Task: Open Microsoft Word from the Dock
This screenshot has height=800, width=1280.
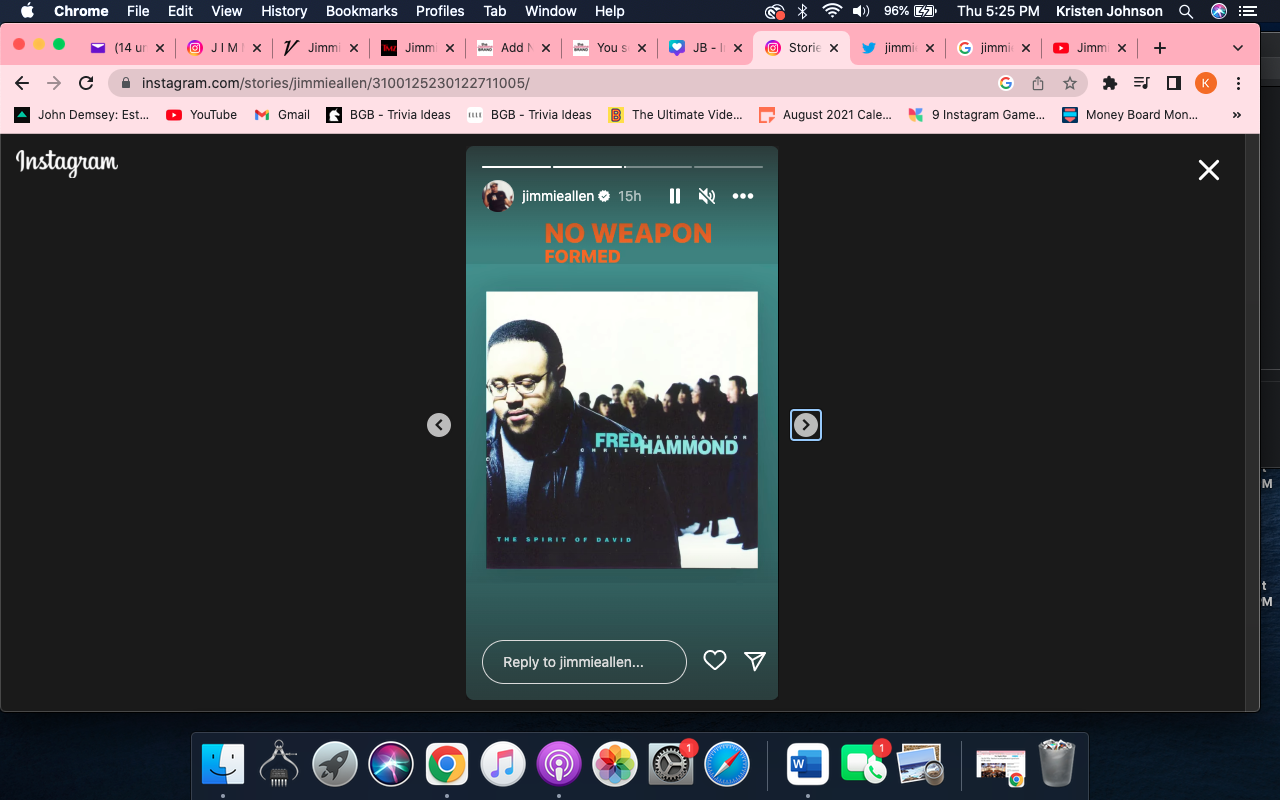Action: [808, 766]
